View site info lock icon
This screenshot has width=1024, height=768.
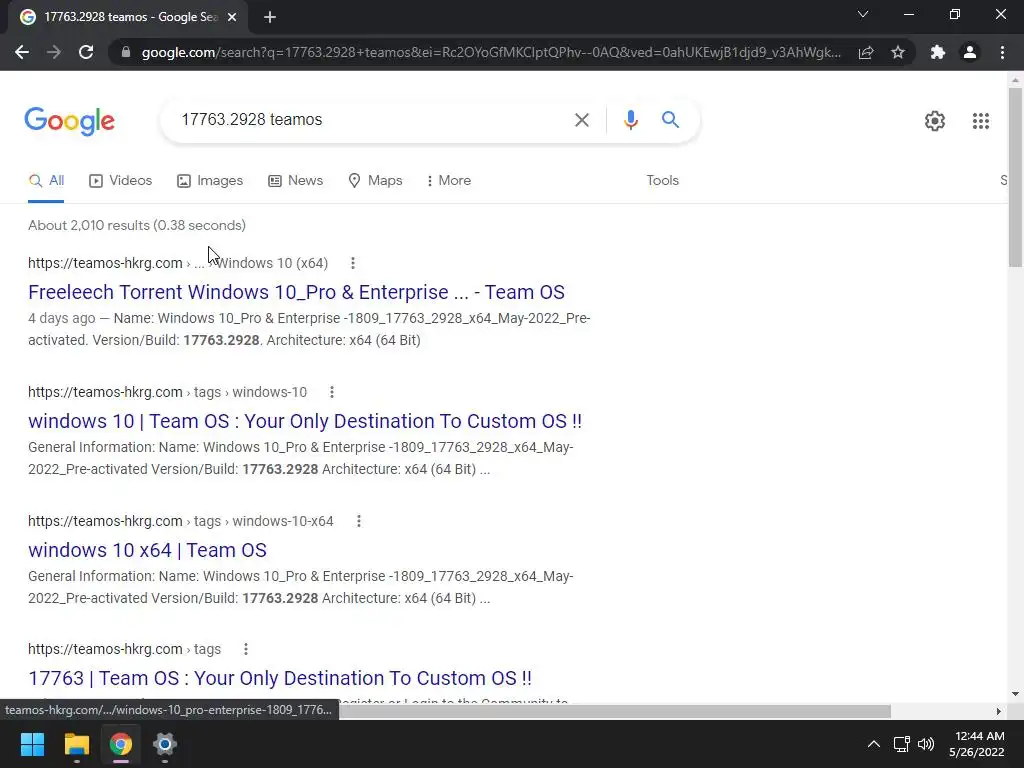[126, 52]
